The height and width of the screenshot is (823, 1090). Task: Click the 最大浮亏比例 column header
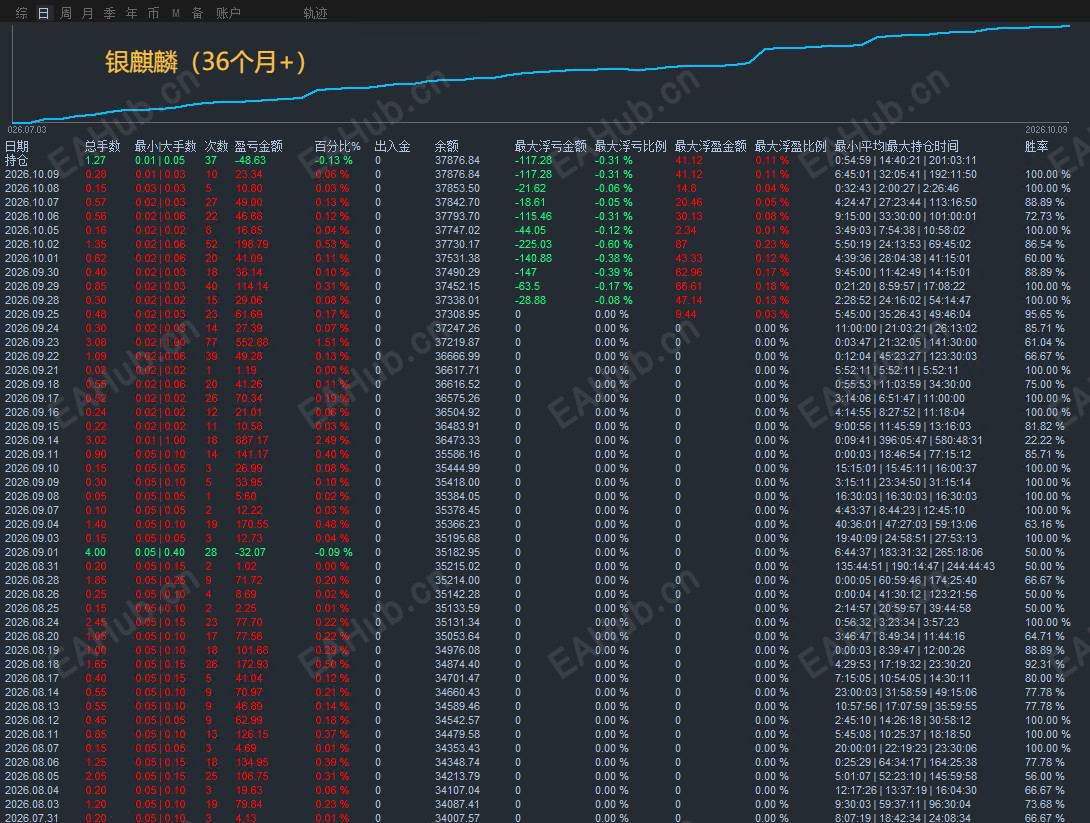(x=631, y=146)
